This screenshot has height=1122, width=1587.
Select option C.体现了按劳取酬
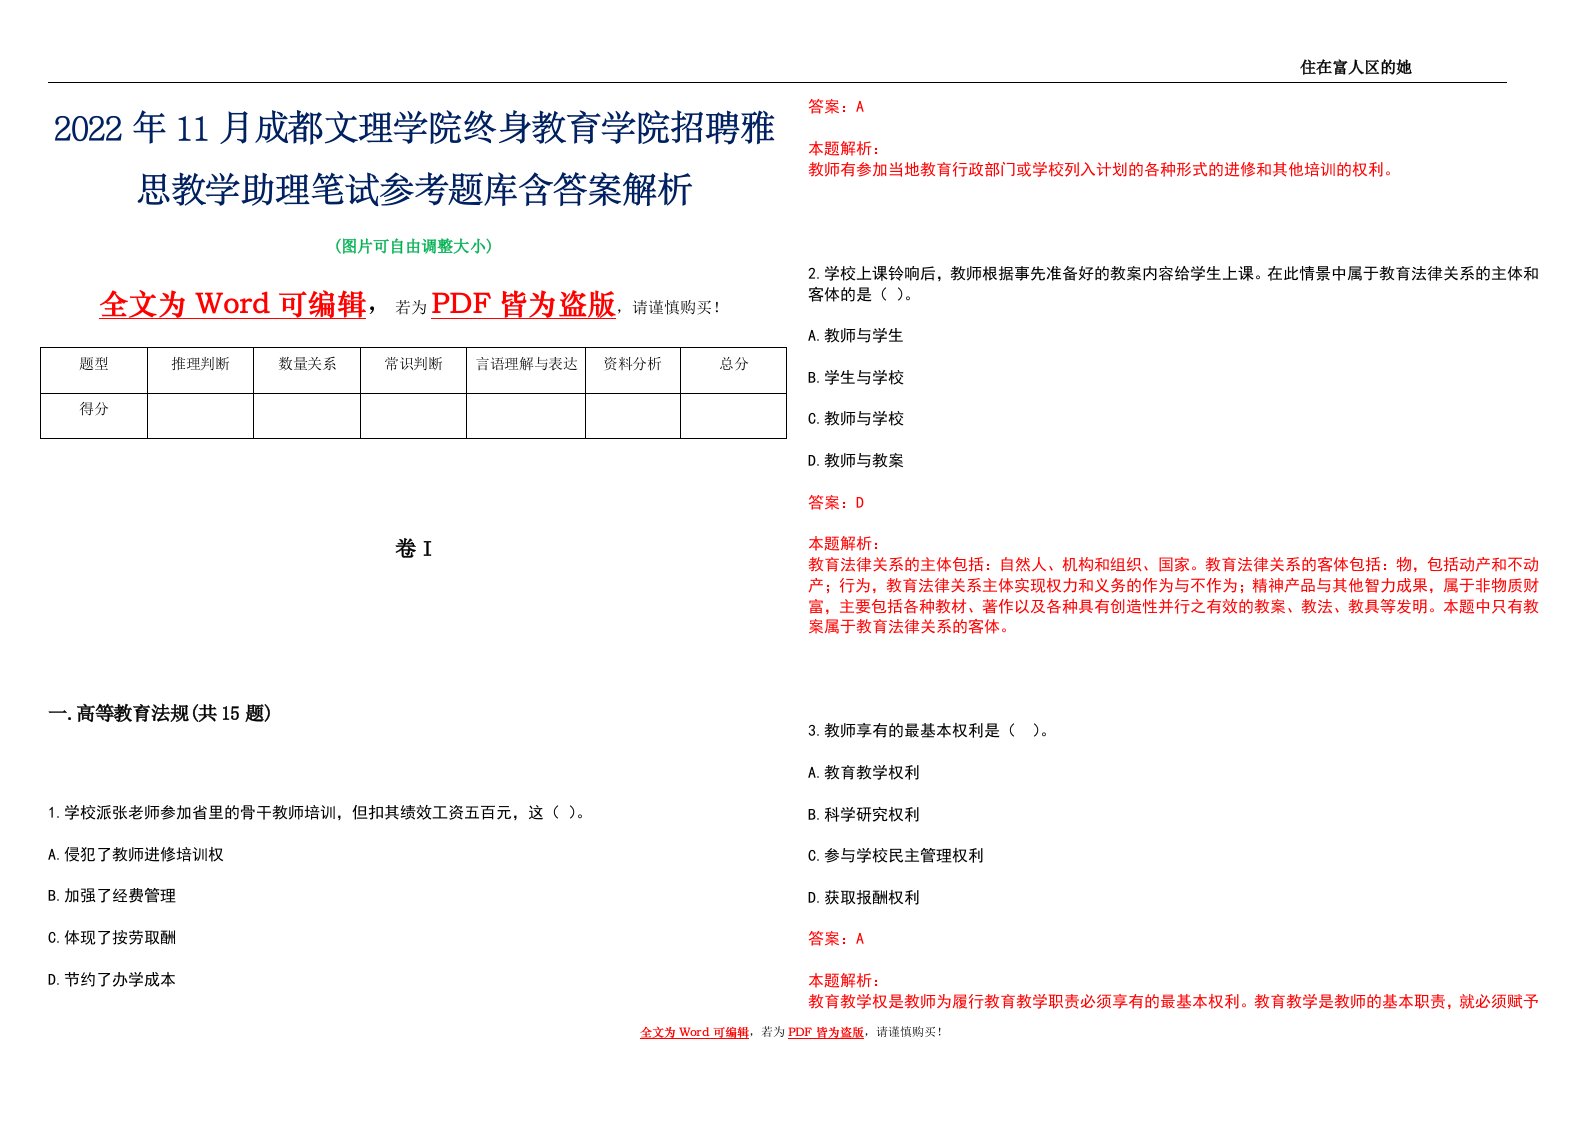(x=112, y=938)
